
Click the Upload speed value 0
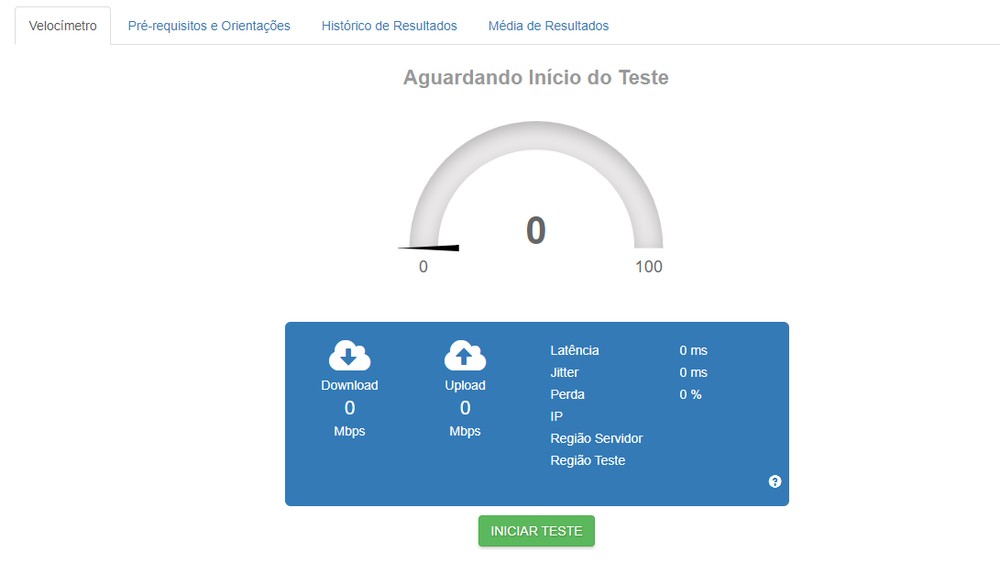(465, 408)
